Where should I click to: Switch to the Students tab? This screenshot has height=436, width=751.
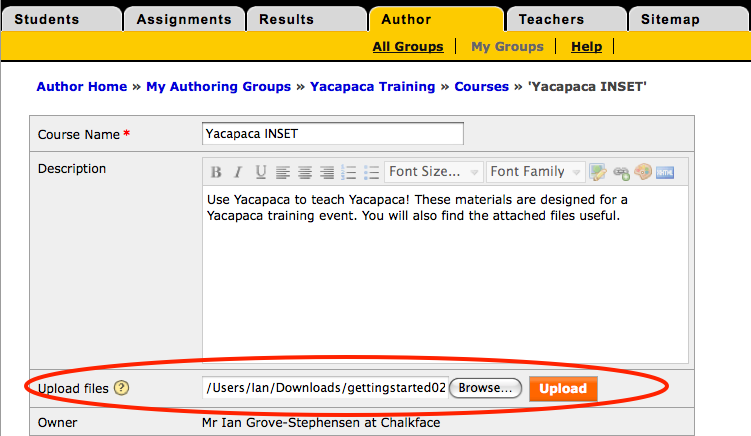(x=60, y=19)
